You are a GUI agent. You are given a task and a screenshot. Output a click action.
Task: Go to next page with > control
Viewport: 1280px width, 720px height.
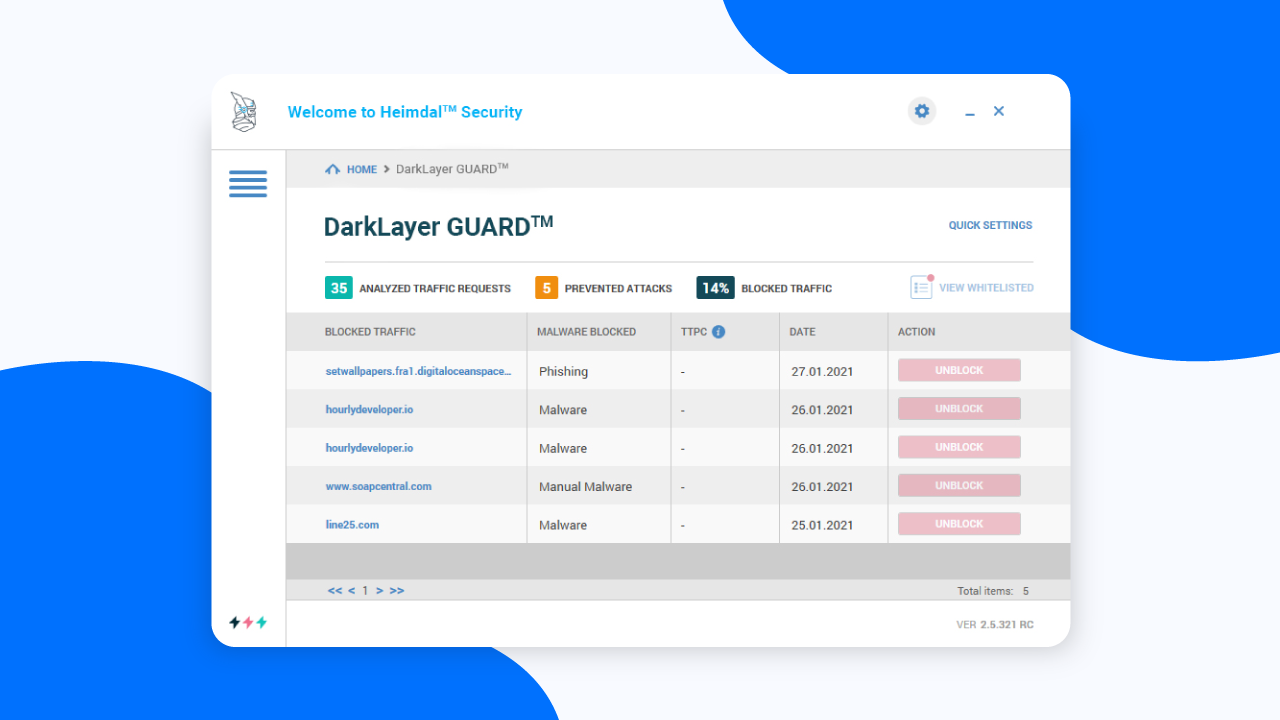click(x=380, y=591)
